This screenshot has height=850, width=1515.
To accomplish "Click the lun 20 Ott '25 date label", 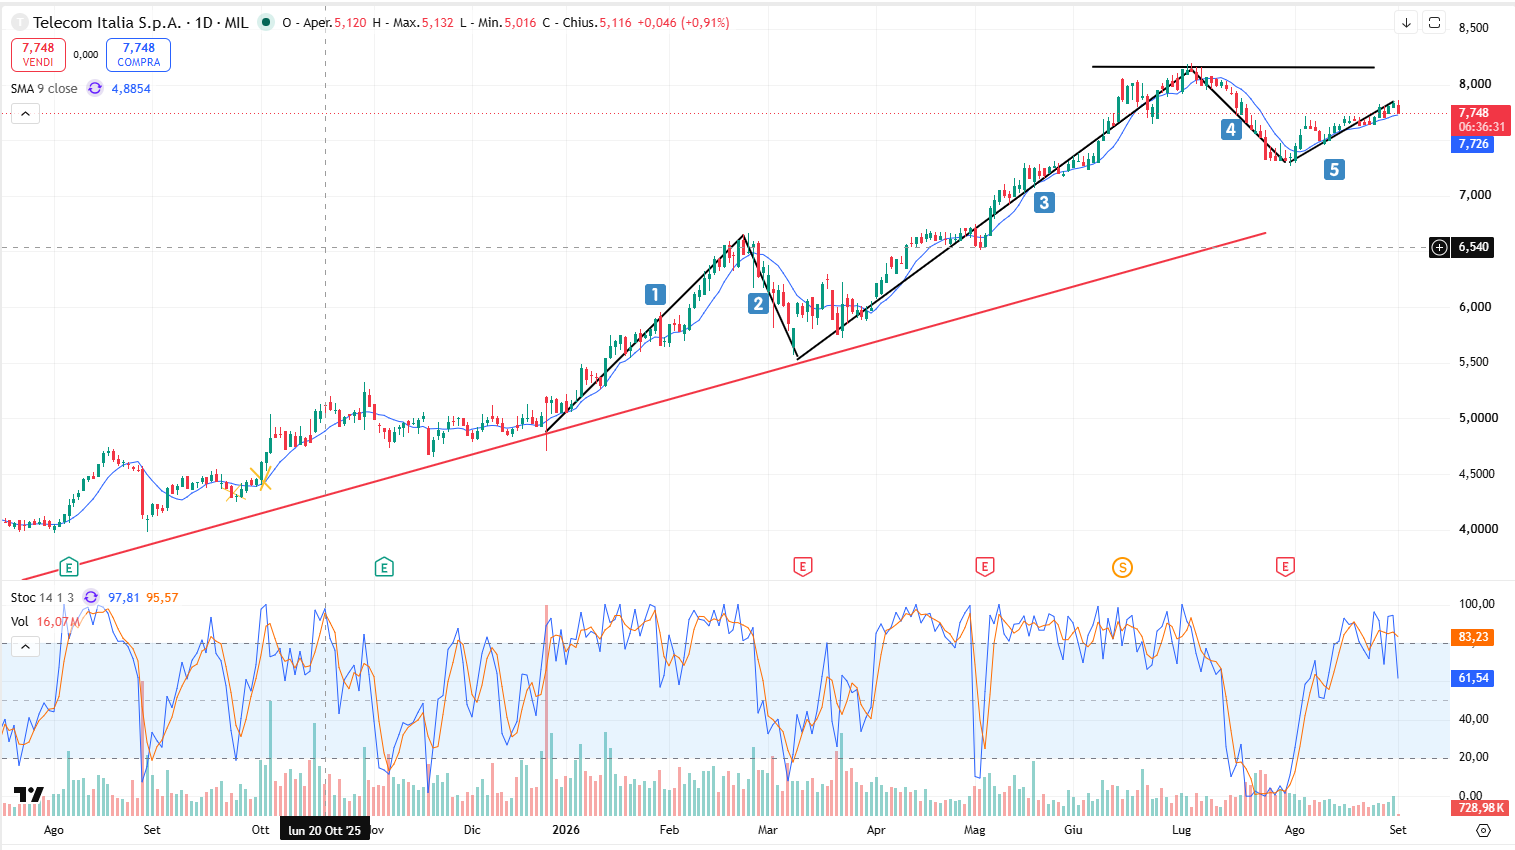I will tap(325, 830).
